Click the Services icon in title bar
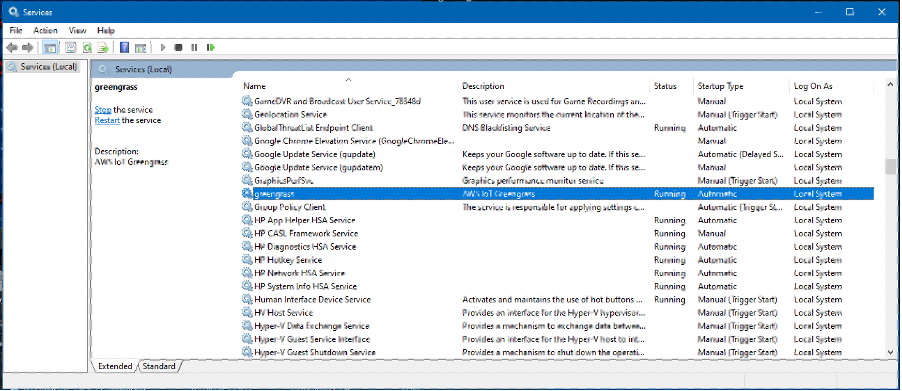The width and height of the screenshot is (902, 391). point(13,12)
